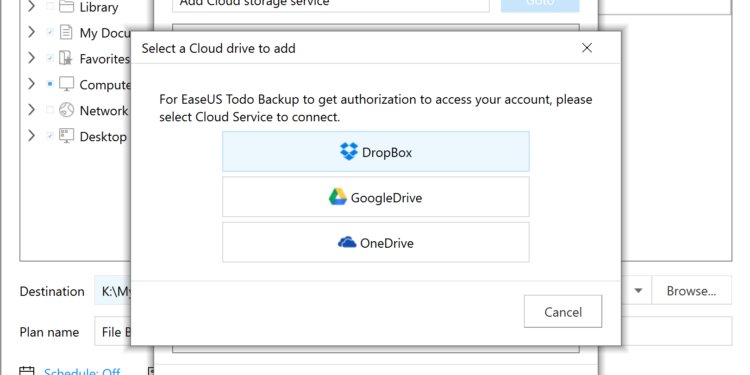Screen dimensions: 750x375
Task: Click the Library folder icon
Action: coord(66,6)
